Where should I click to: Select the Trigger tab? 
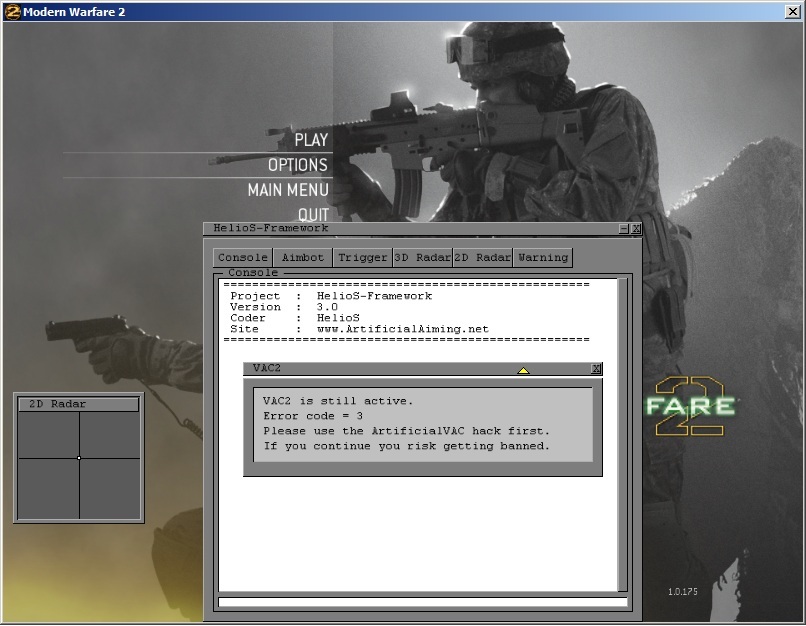[362, 257]
